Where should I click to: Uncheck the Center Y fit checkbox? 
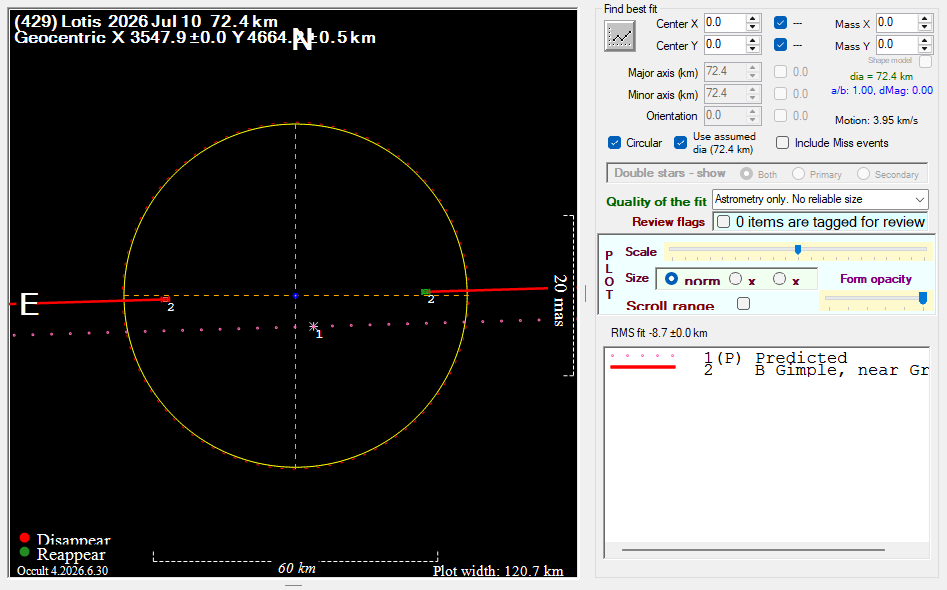coord(780,45)
